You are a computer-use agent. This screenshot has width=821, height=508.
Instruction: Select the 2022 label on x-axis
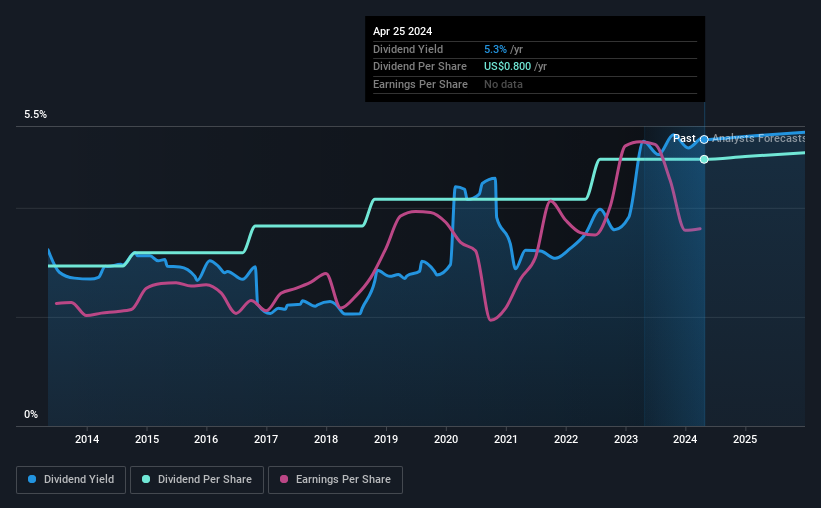click(x=566, y=439)
